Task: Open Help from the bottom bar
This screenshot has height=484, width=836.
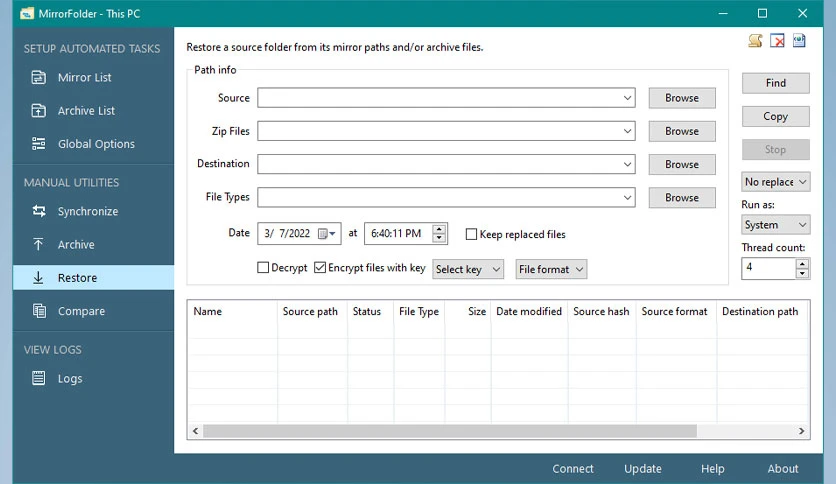Action: point(712,469)
